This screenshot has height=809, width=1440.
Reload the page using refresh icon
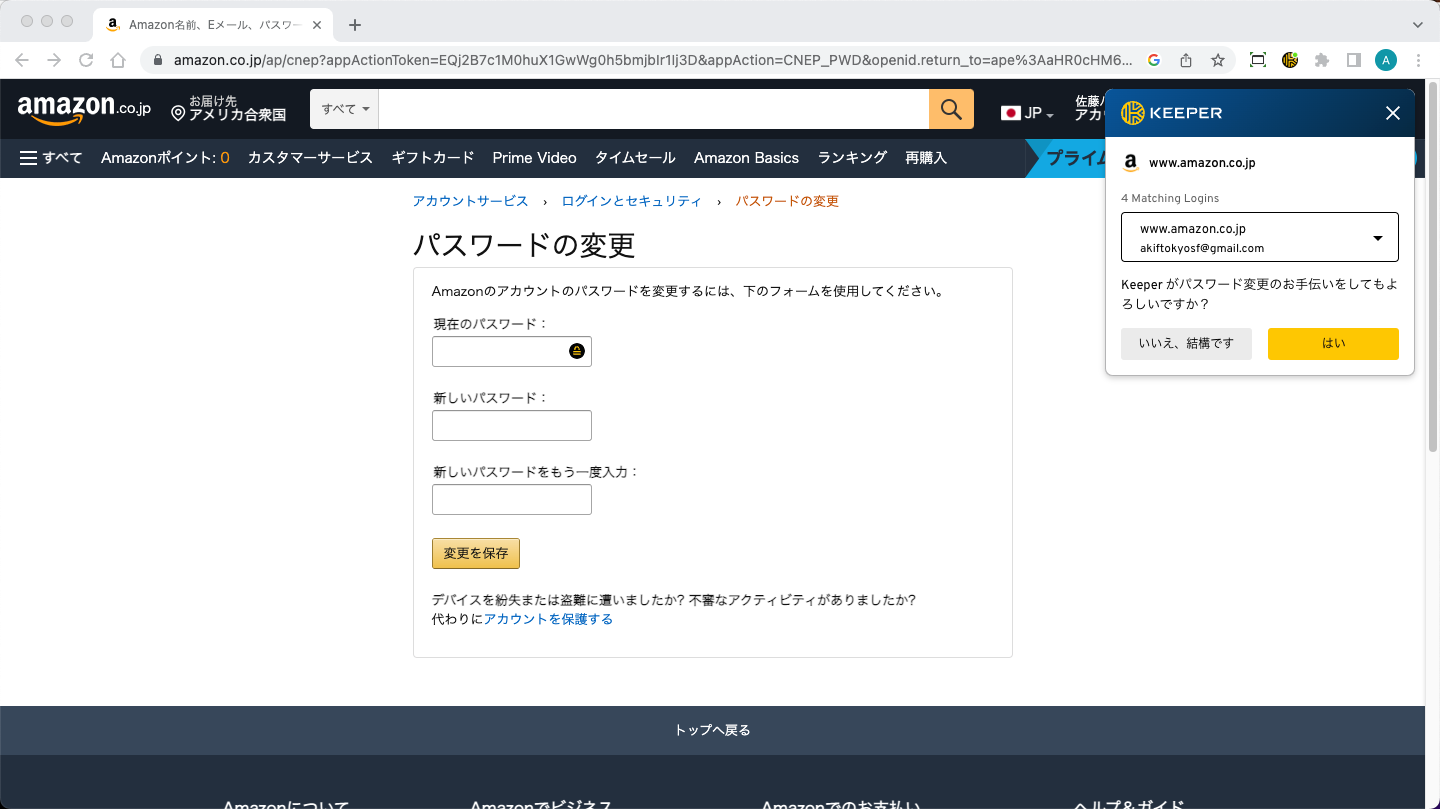tap(86, 60)
